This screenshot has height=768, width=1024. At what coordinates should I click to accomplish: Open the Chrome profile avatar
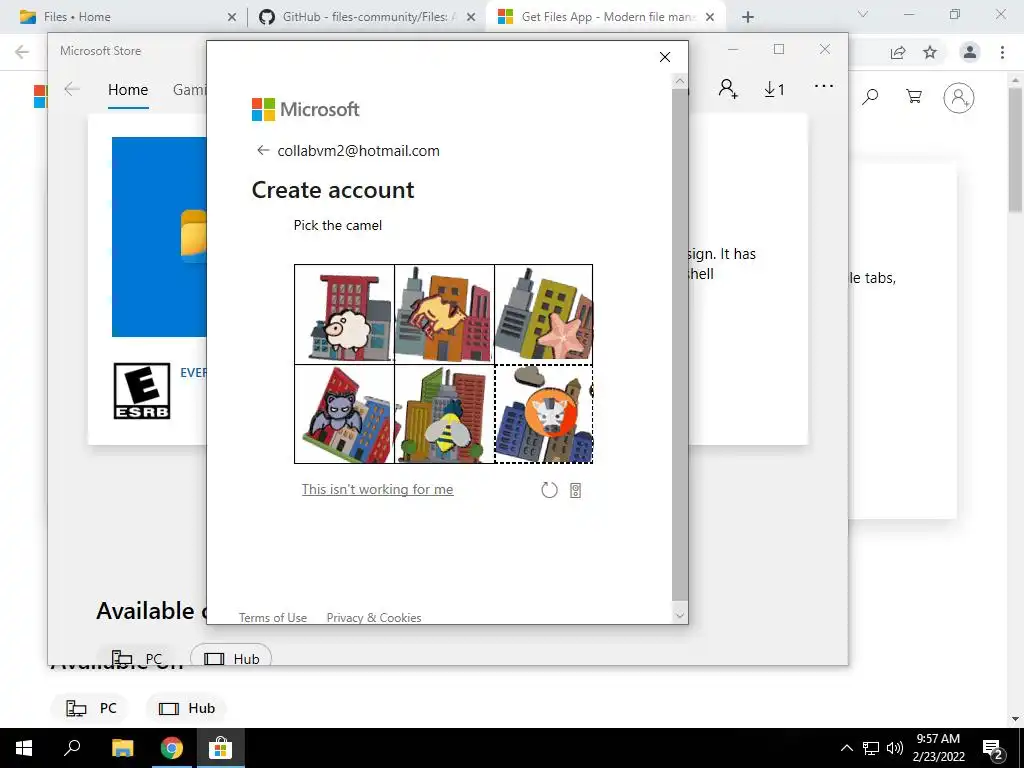coord(970,52)
